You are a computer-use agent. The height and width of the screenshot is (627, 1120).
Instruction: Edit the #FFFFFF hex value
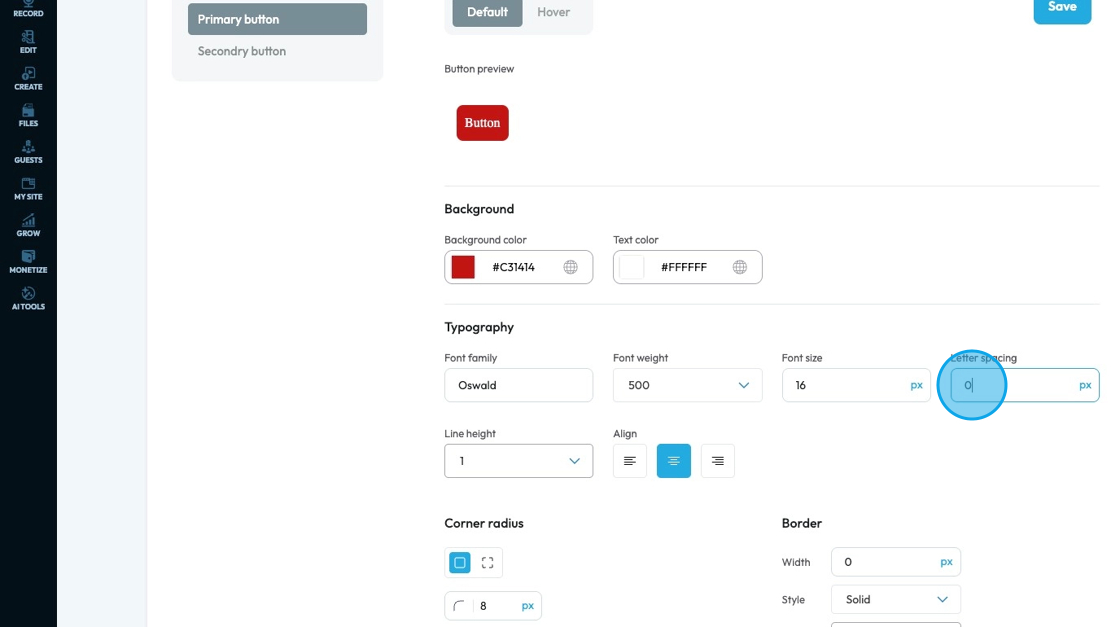pos(684,267)
